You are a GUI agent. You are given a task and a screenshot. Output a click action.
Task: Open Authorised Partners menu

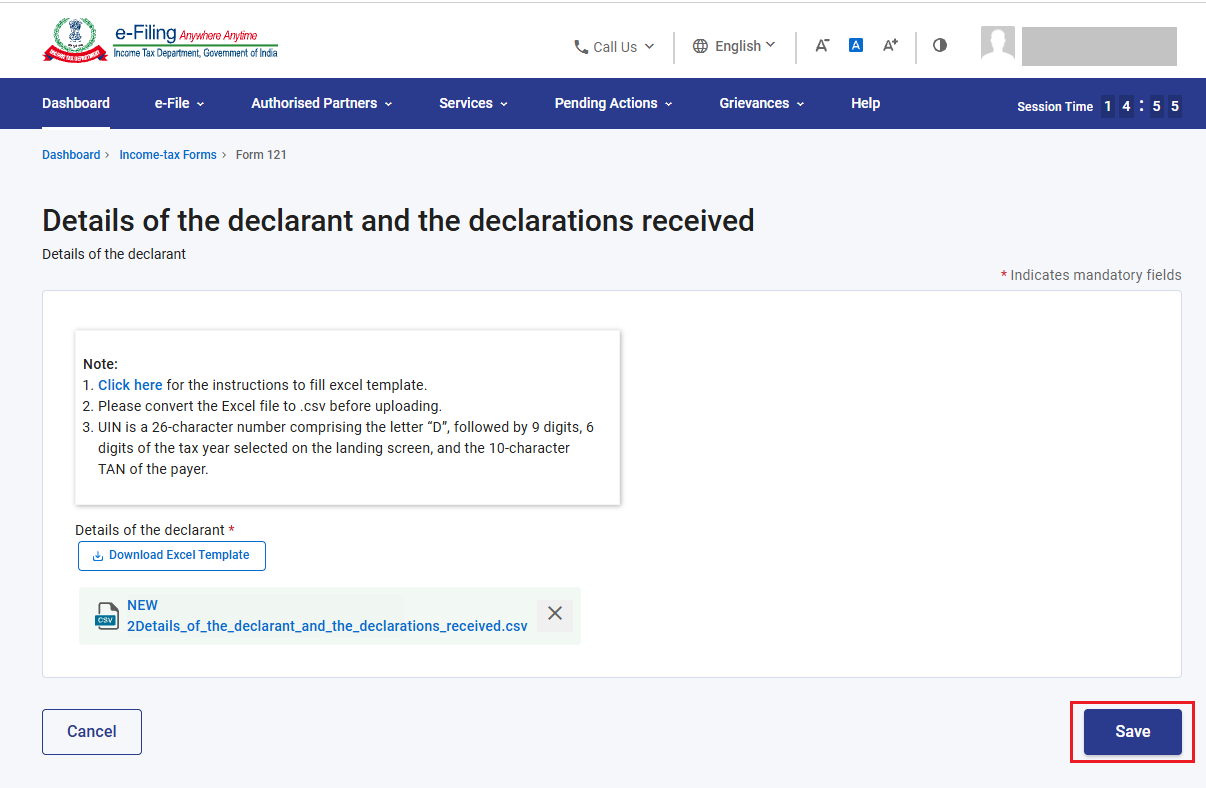tap(322, 103)
